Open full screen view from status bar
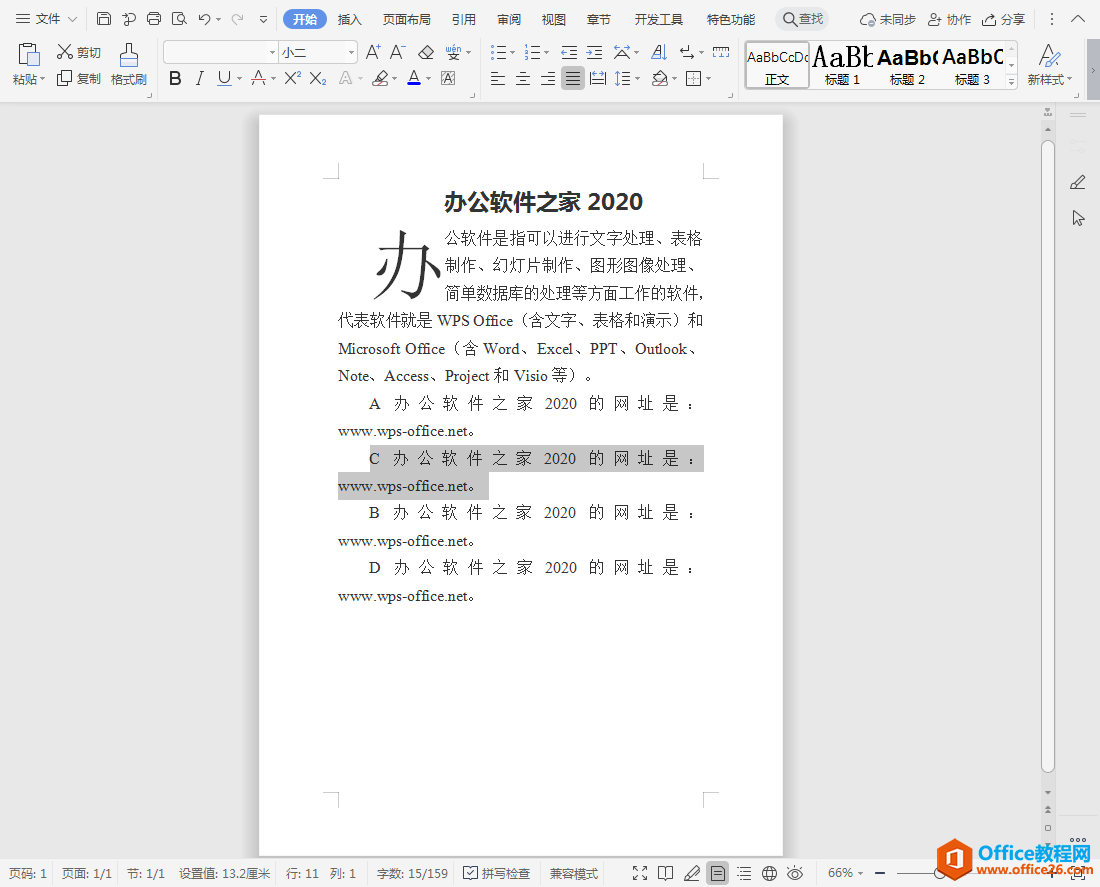The height and width of the screenshot is (887, 1100). (x=640, y=873)
